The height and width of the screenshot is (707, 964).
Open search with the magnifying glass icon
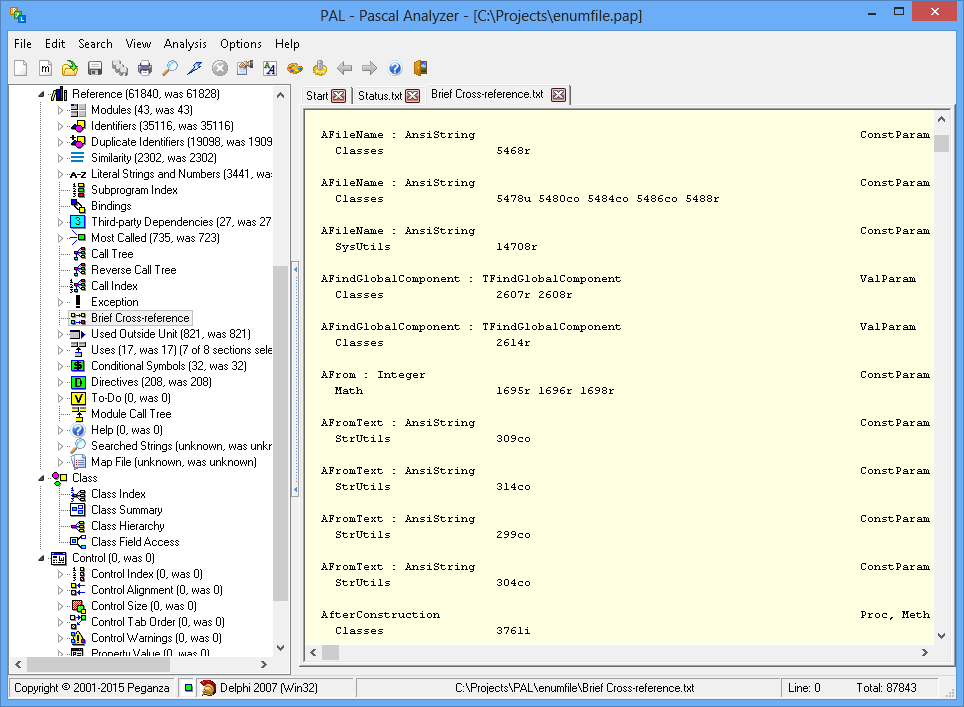point(170,68)
